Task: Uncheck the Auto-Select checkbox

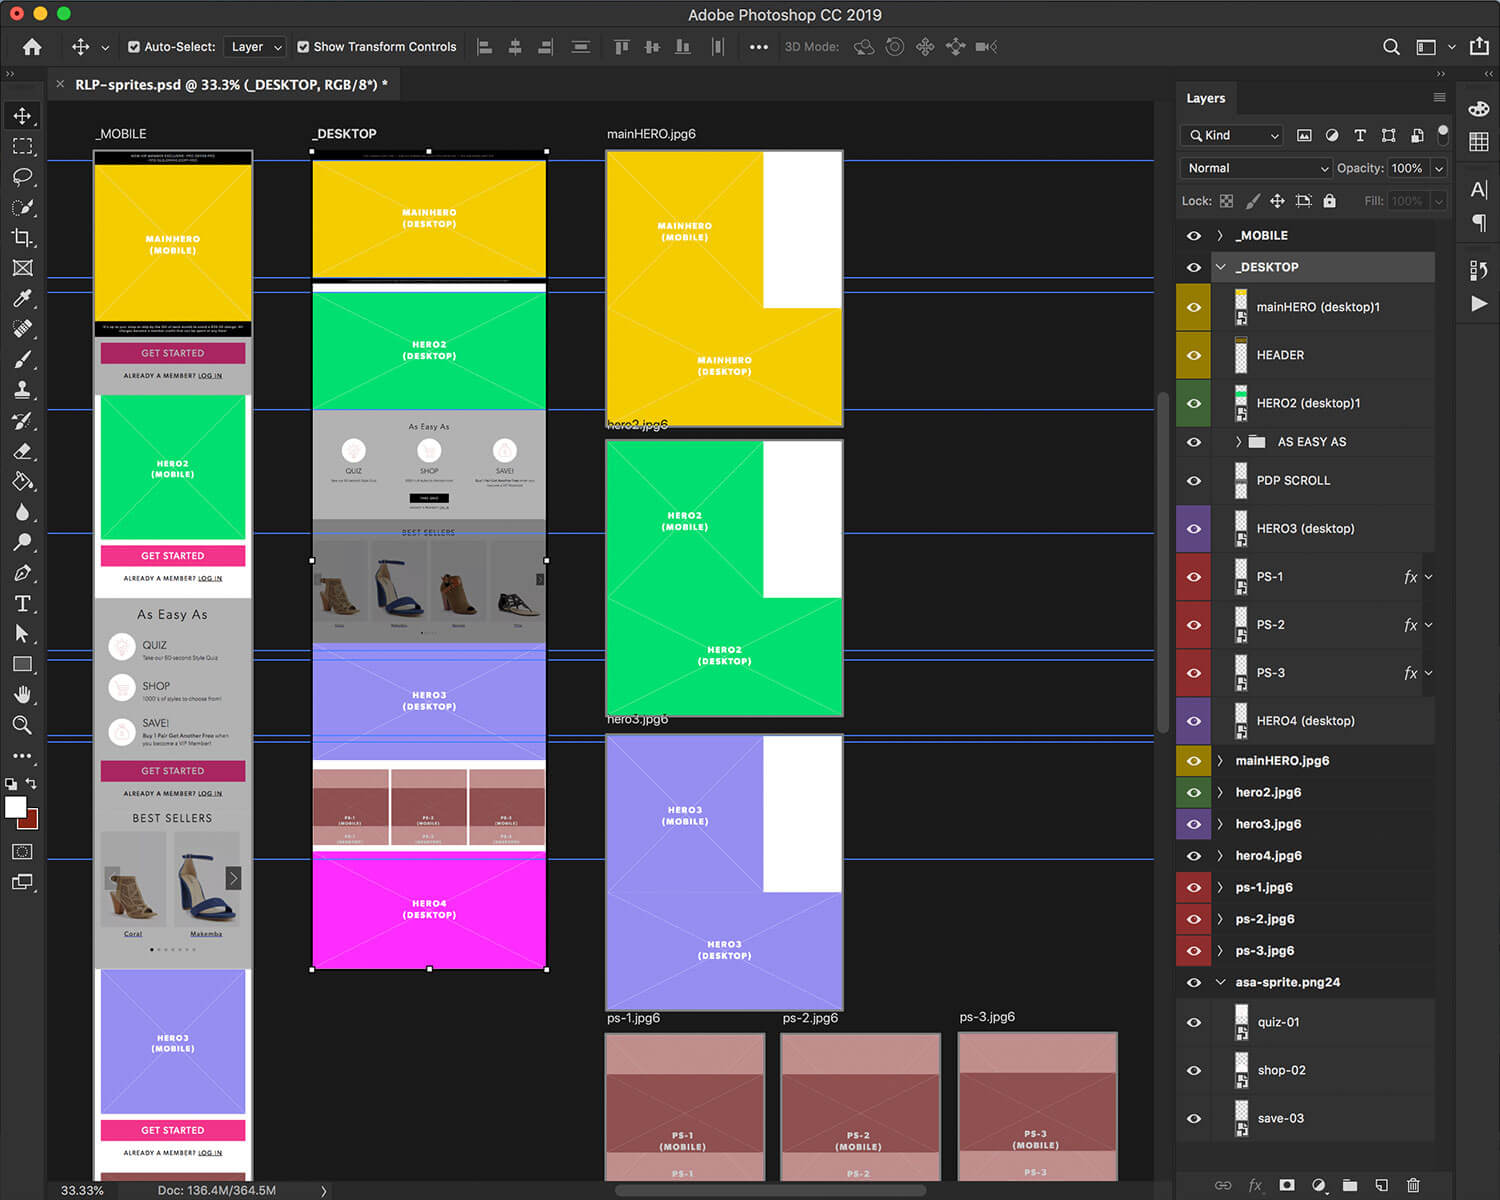Action: pyautogui.click(x=134, y=47)
